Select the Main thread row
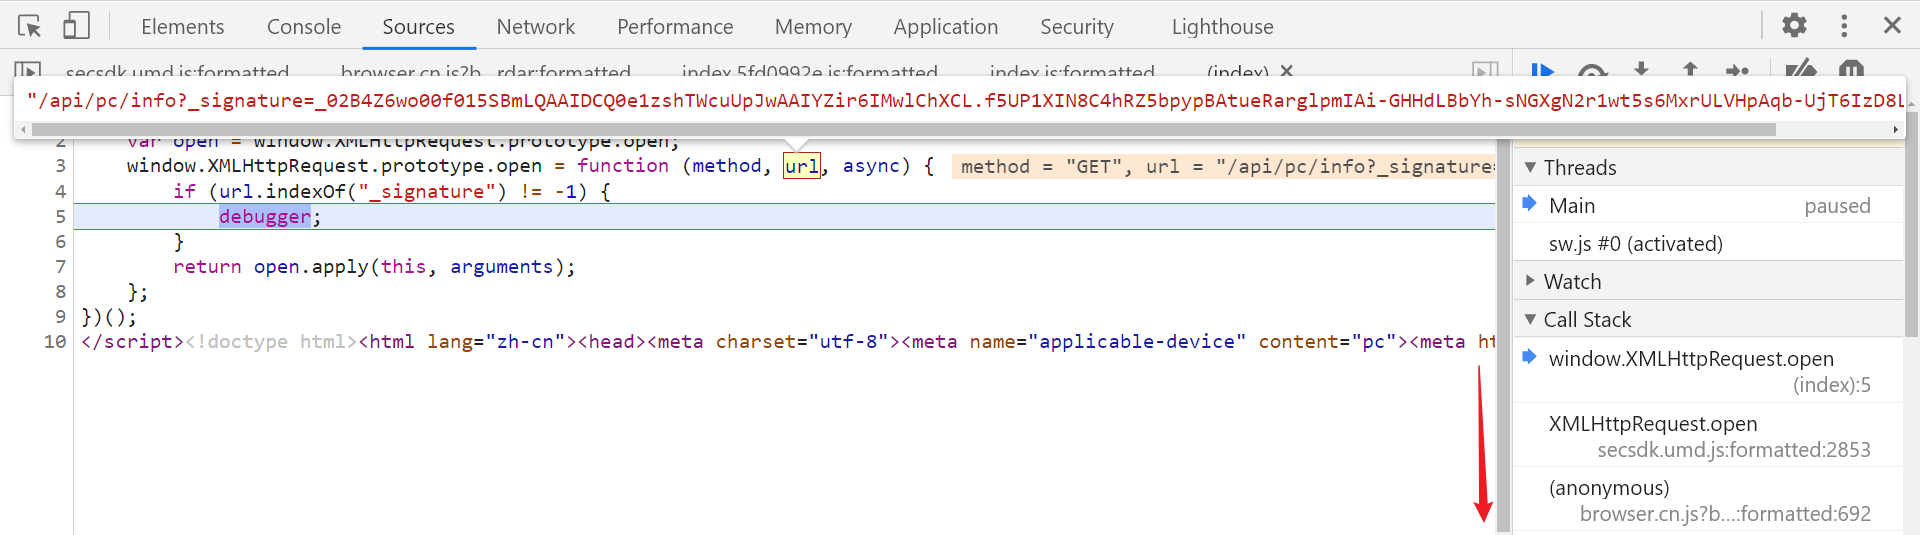Viewport: 1920px width, 535px height. point(1708,206)
